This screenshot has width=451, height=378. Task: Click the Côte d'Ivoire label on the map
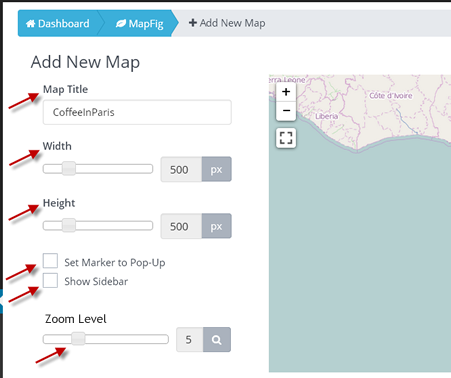(391, 96)
